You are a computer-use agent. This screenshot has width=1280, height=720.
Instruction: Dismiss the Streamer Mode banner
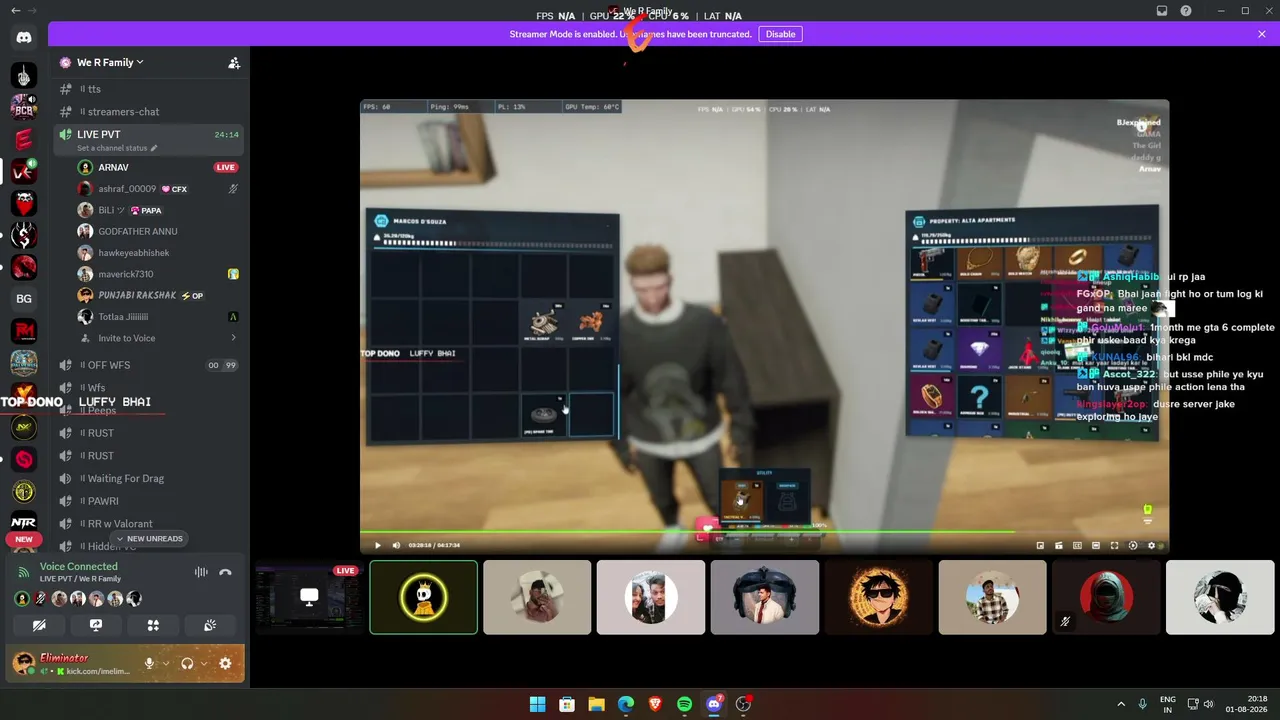point(1262,34)
